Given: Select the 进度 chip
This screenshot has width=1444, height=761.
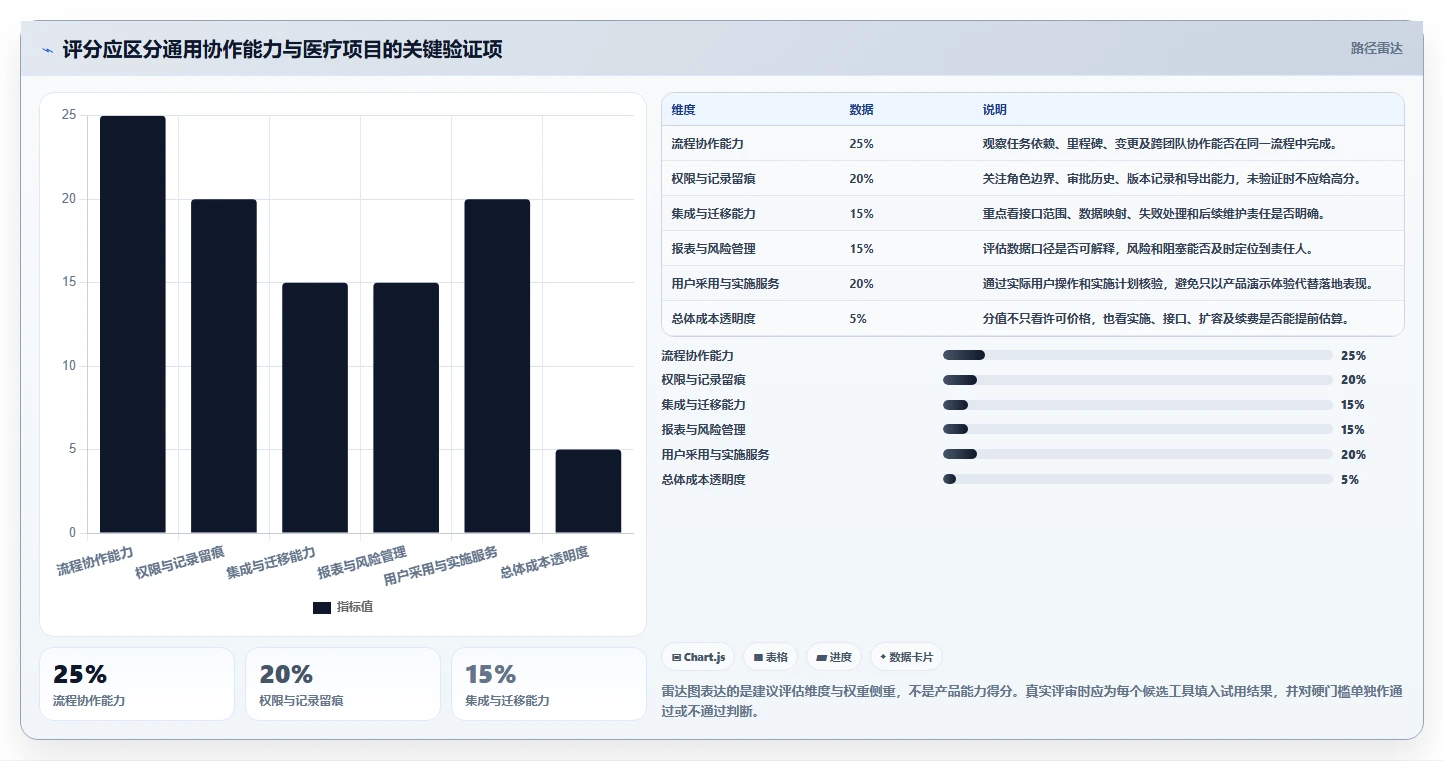Looking at the screenshot, I should 834,657.
